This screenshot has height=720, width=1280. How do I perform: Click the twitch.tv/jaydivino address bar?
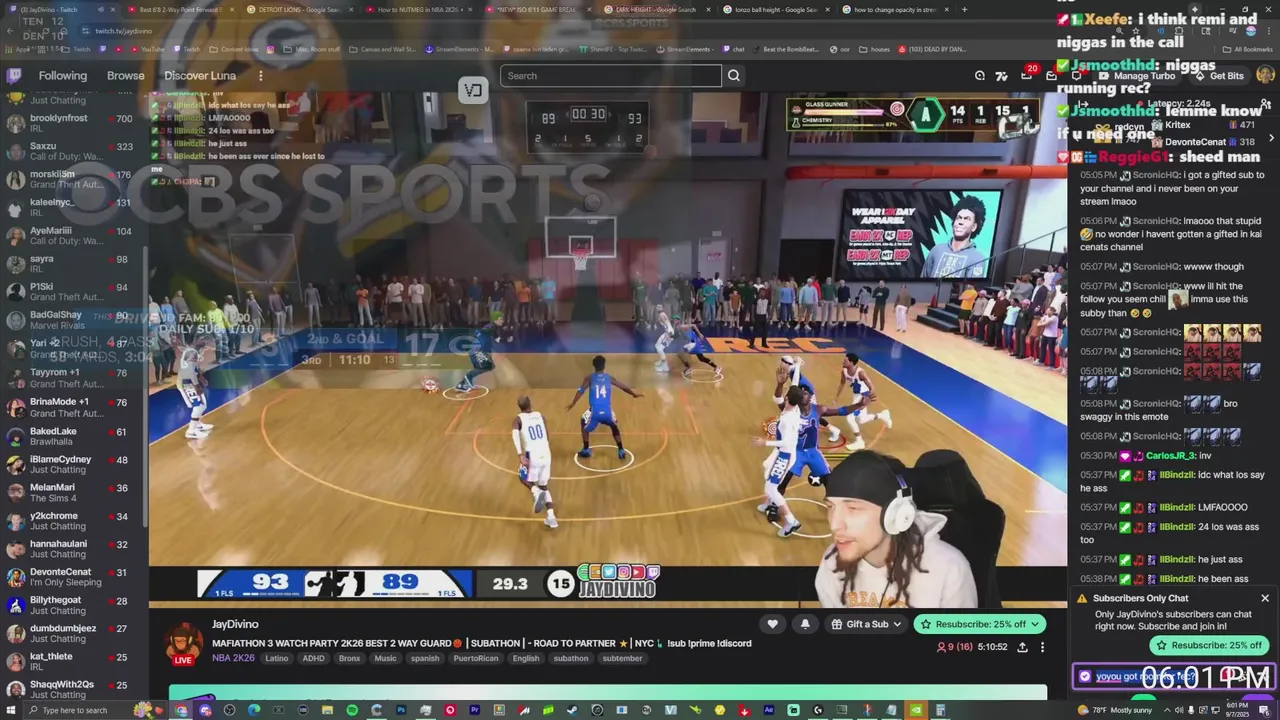pyautogui.click(x=124, y=31)
